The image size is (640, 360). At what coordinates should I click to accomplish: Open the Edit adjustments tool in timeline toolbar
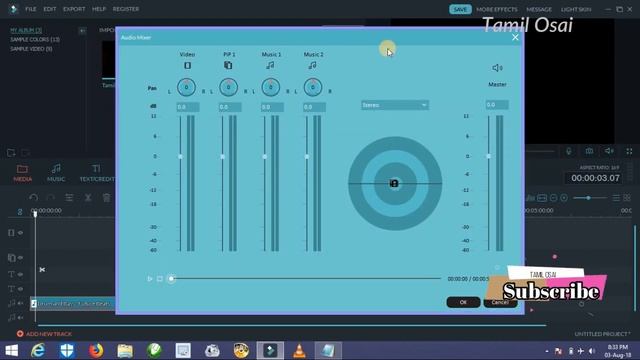69,198
